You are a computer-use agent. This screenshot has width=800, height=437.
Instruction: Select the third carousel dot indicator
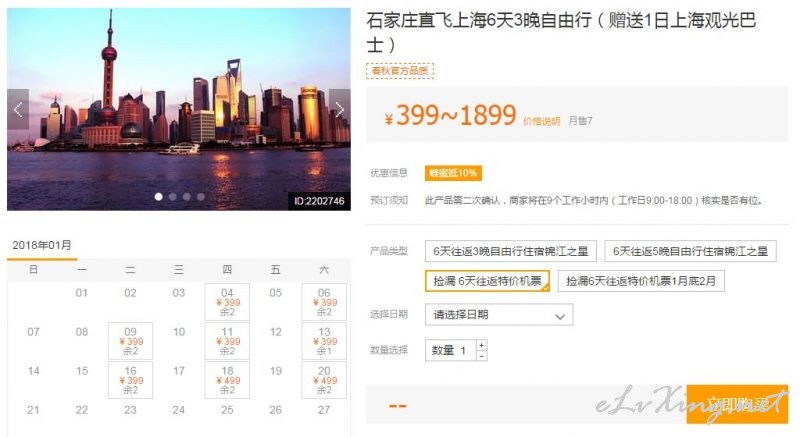187,196
